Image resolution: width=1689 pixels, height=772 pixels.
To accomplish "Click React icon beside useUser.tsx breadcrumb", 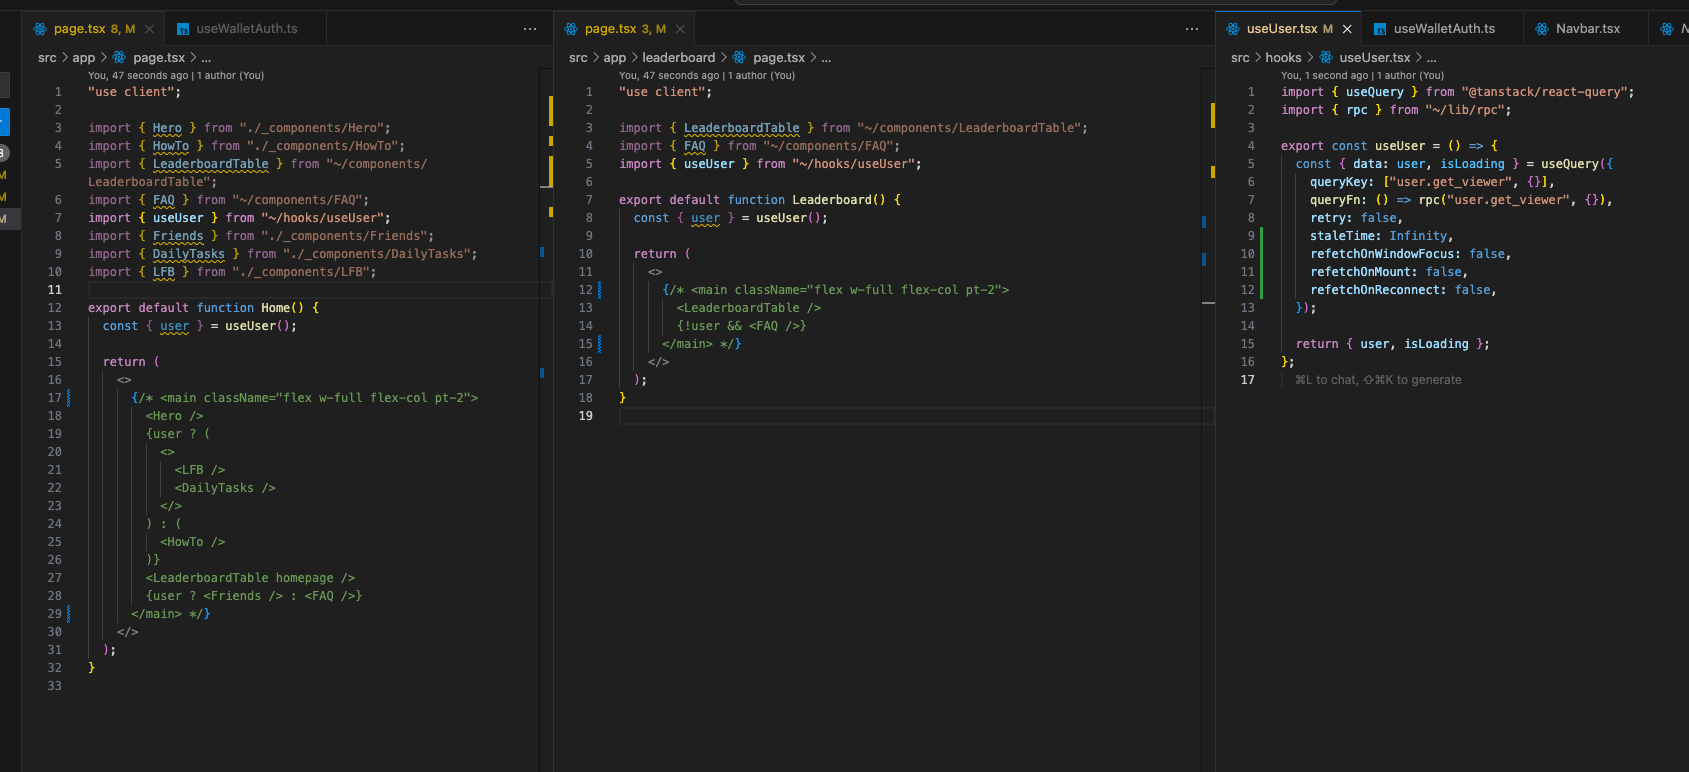I will click(1326, 58).
